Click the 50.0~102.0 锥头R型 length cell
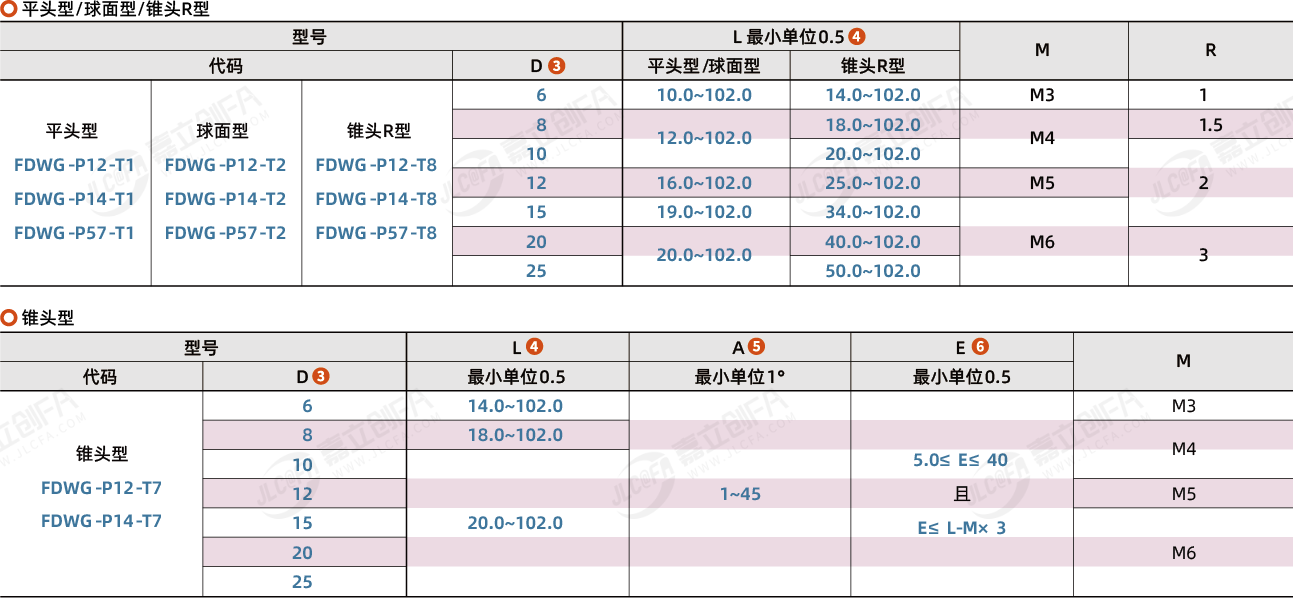1293x598 pixels. point(873,271)
